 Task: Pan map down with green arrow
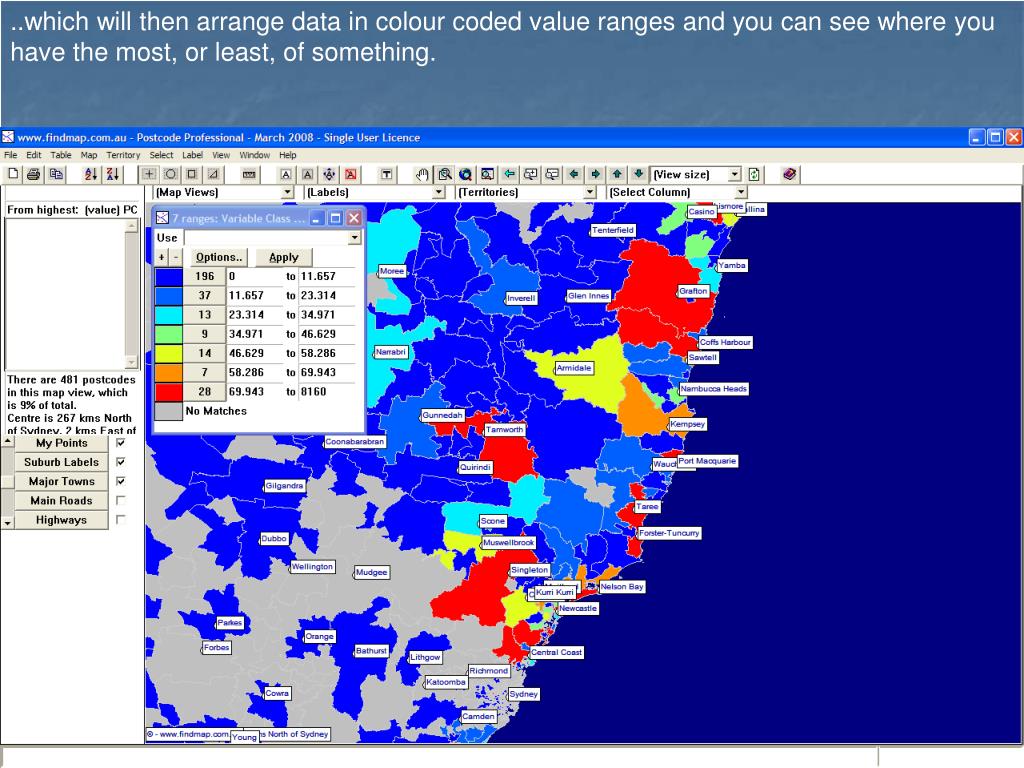point(639,174)
